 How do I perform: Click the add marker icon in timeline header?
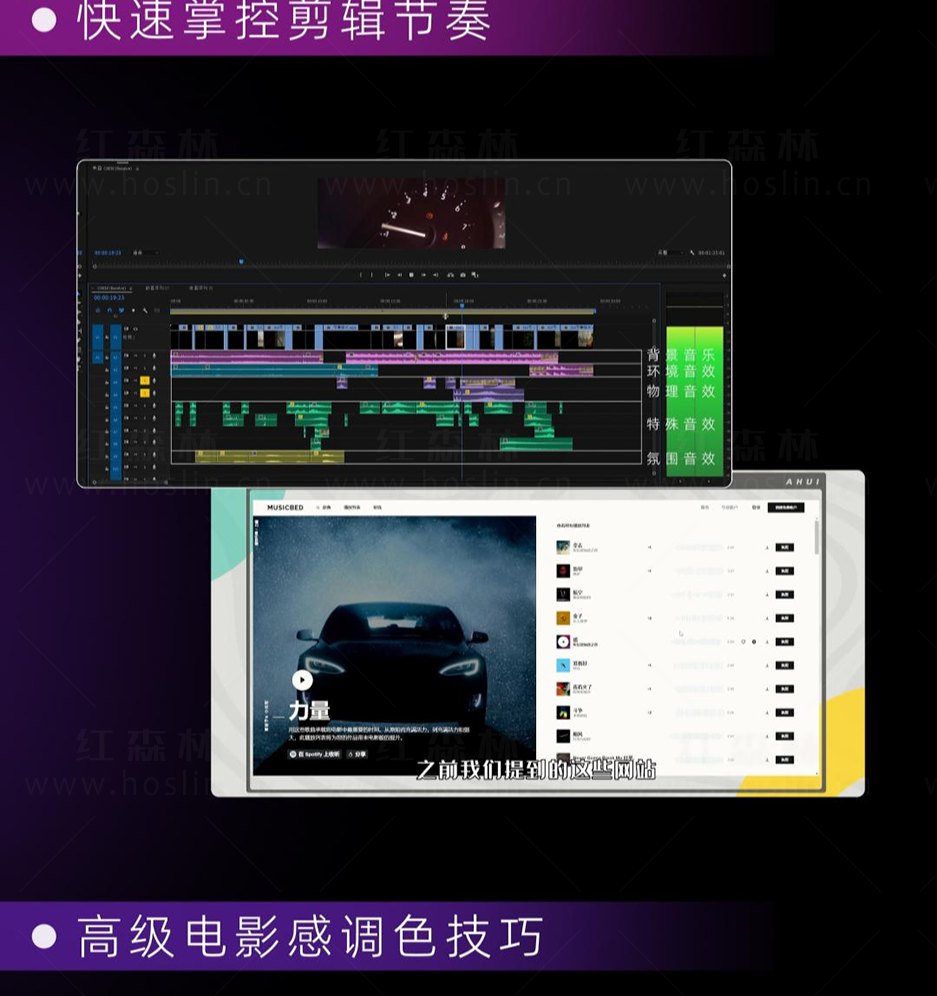133,310
